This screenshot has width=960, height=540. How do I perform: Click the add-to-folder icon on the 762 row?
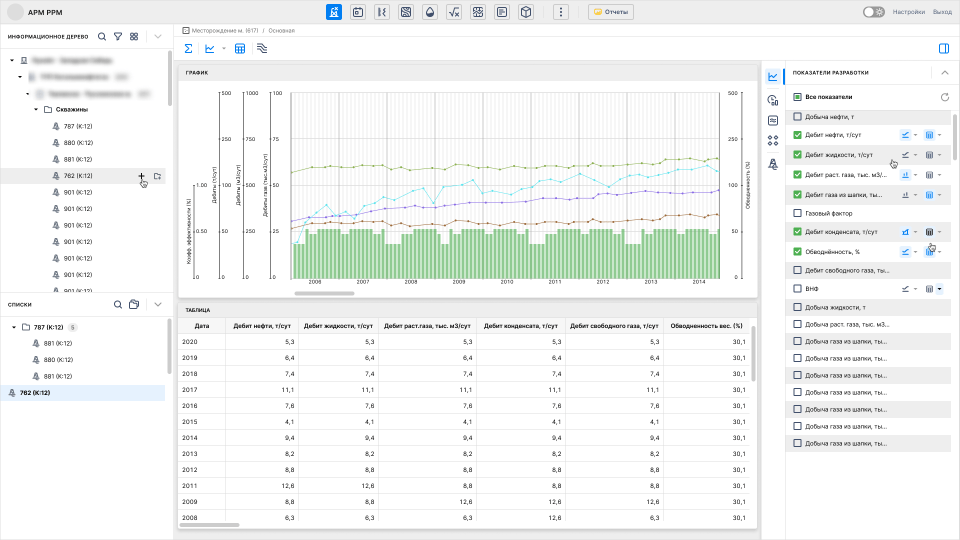(158, 176)
